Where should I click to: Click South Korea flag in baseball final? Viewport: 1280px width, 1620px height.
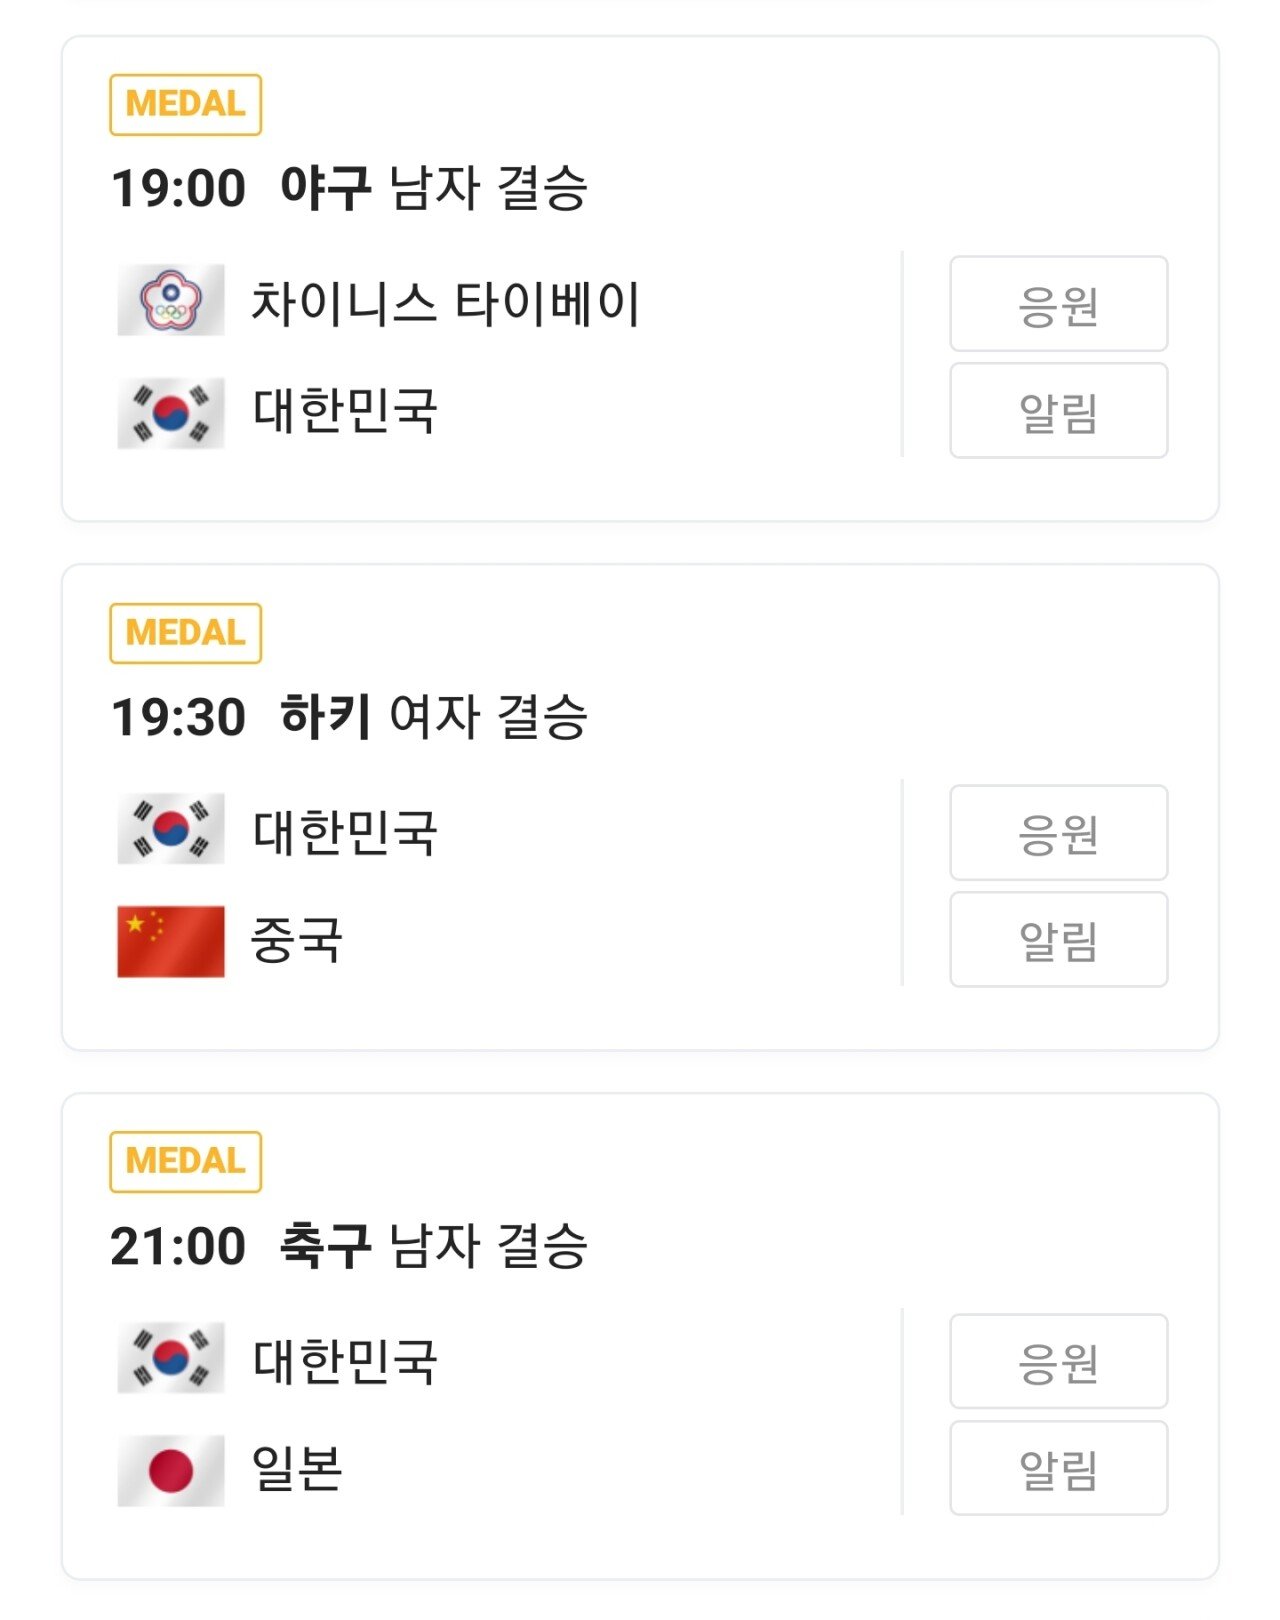click(x=171, y=412)
